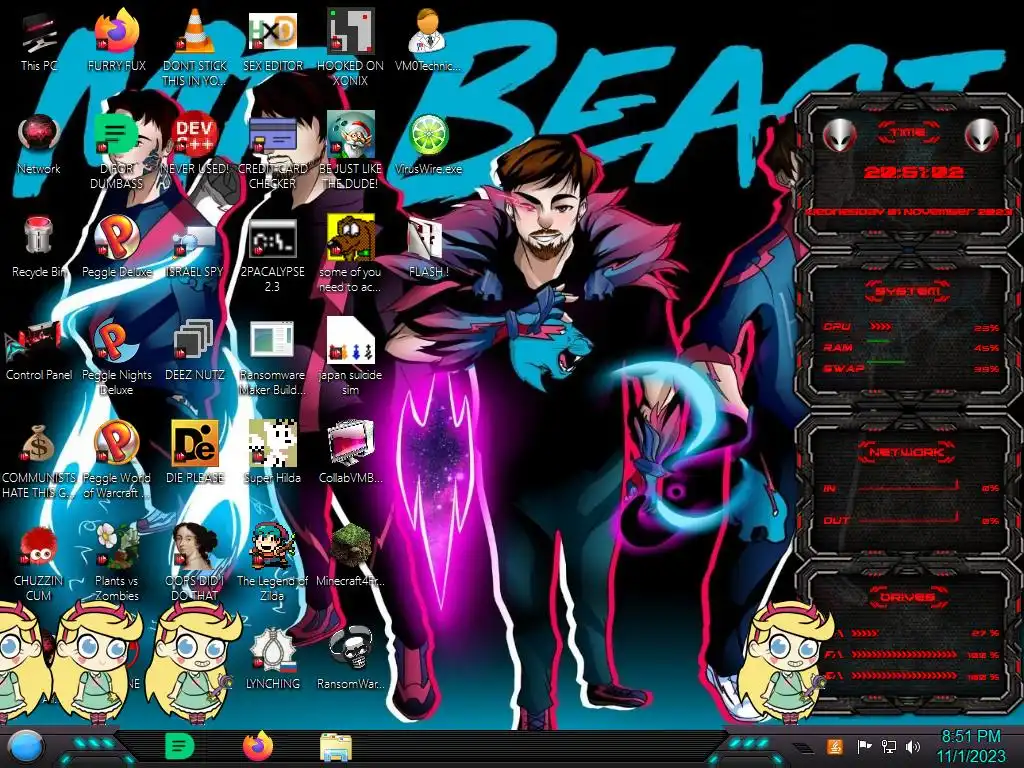Click the 20:51:02 clock readout
The width and height of the screenshot is (1024, 768).
(x=914, y=172)
